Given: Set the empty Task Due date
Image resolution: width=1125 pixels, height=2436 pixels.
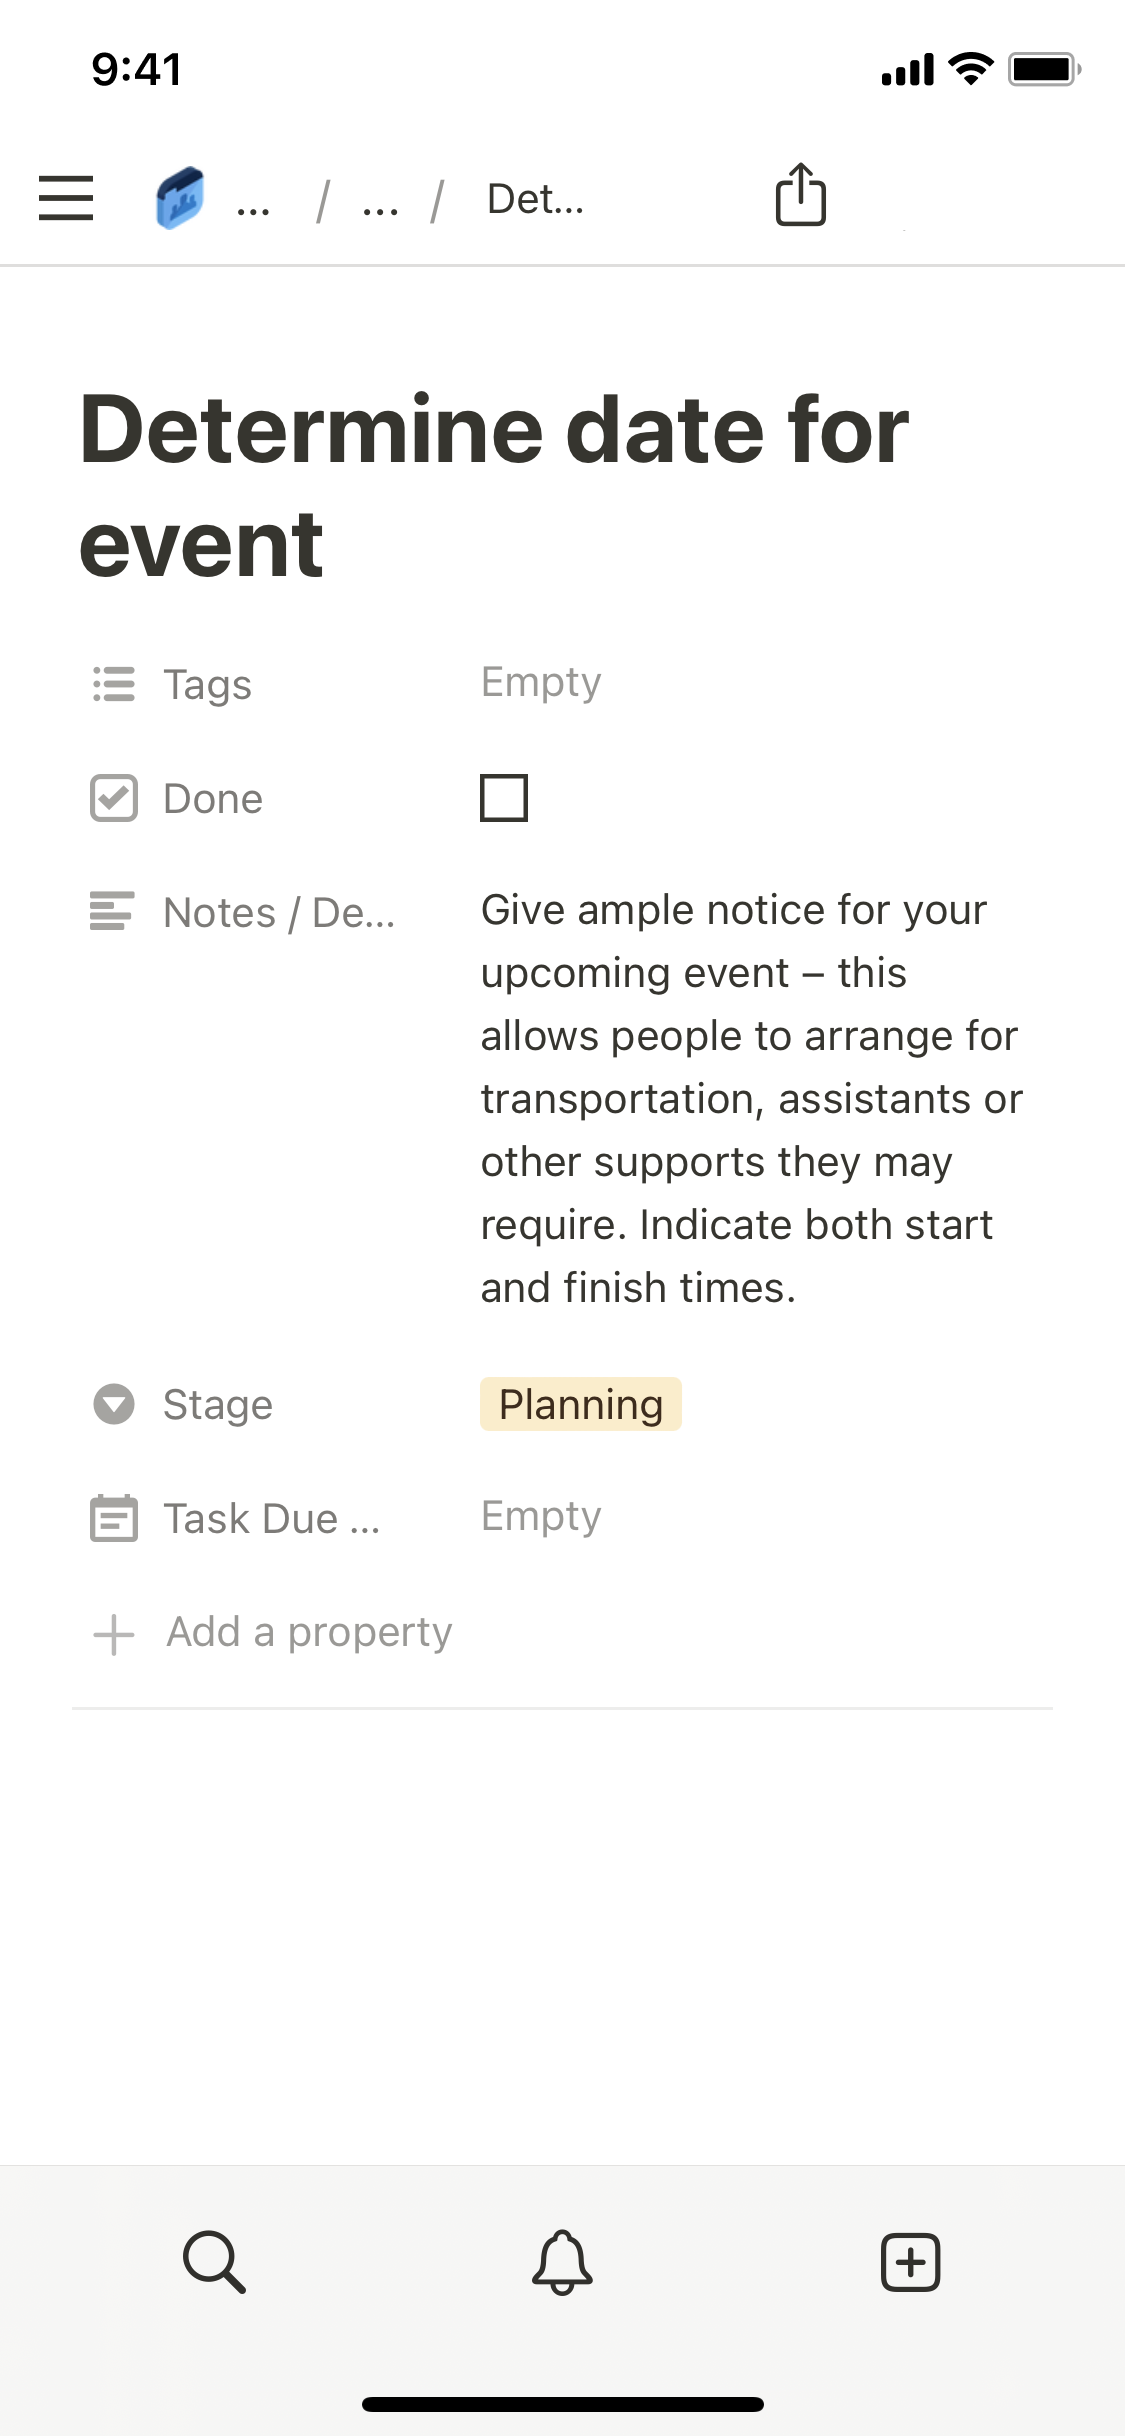Looking at the screenshot, I should click(x=541, y=1516).
